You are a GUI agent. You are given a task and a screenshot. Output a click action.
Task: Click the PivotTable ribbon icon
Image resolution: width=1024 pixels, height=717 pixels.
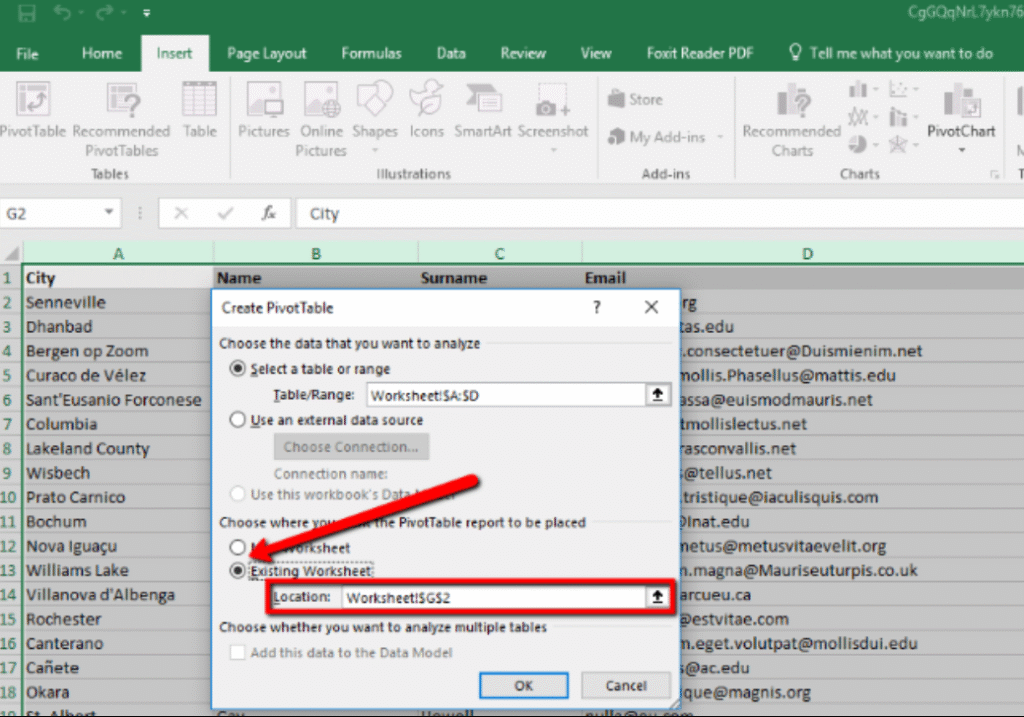click(x=33, y=110)
